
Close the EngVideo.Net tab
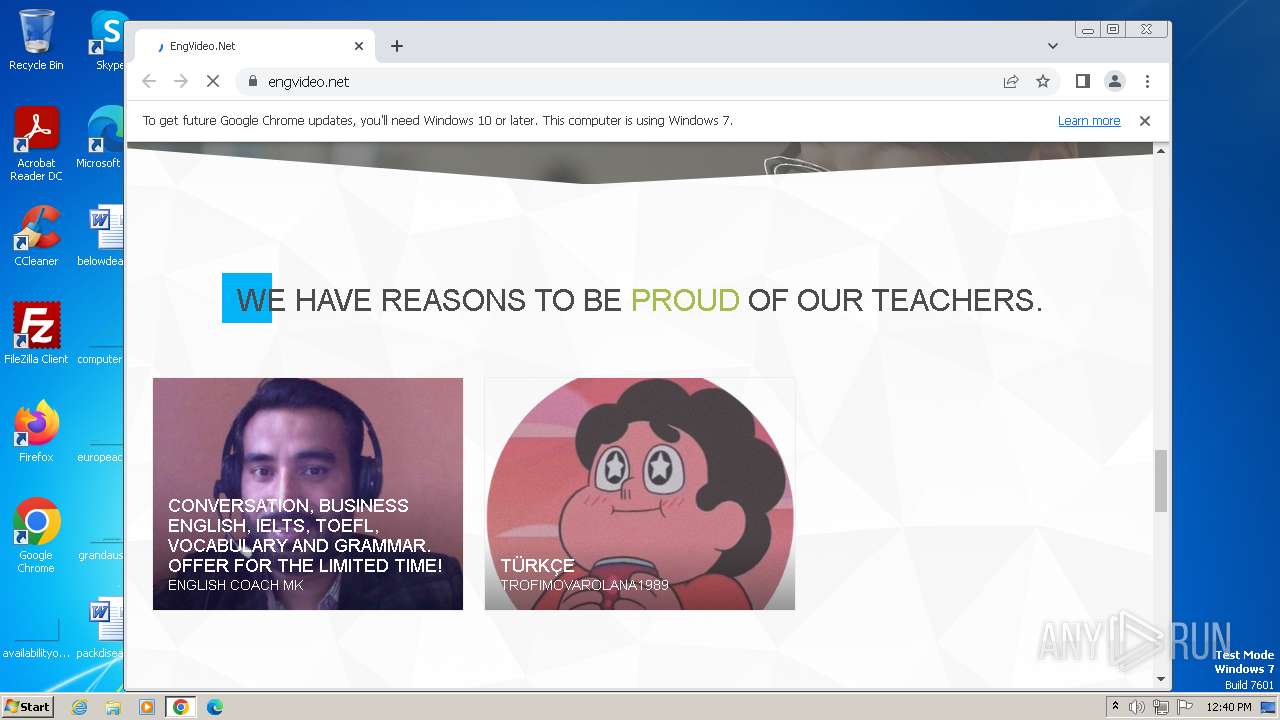(x=359, y=46)
